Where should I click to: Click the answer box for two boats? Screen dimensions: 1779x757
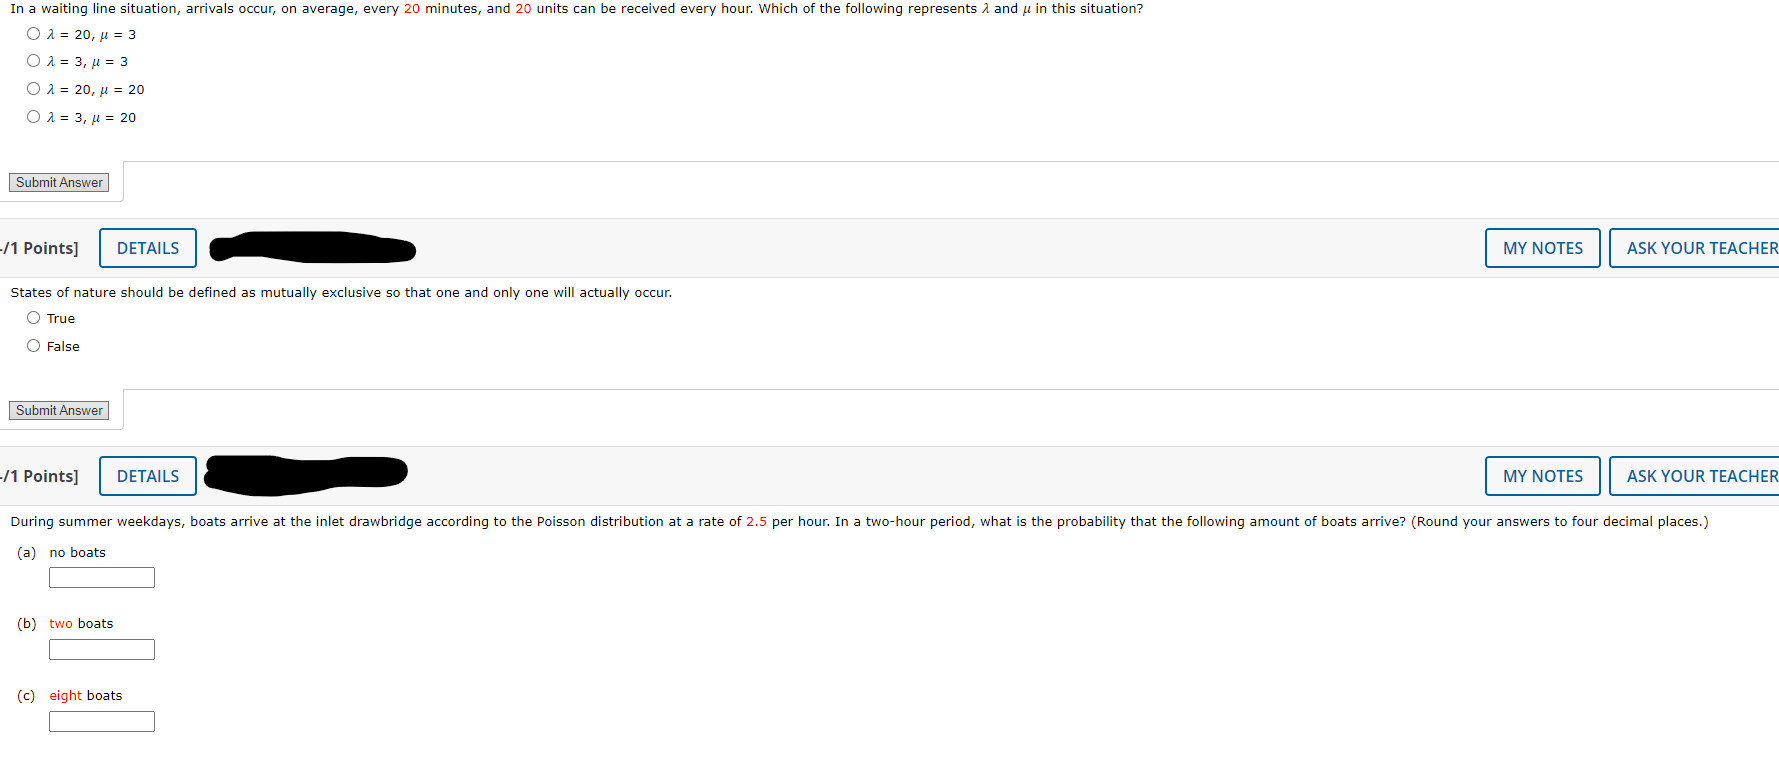[101, 649]
